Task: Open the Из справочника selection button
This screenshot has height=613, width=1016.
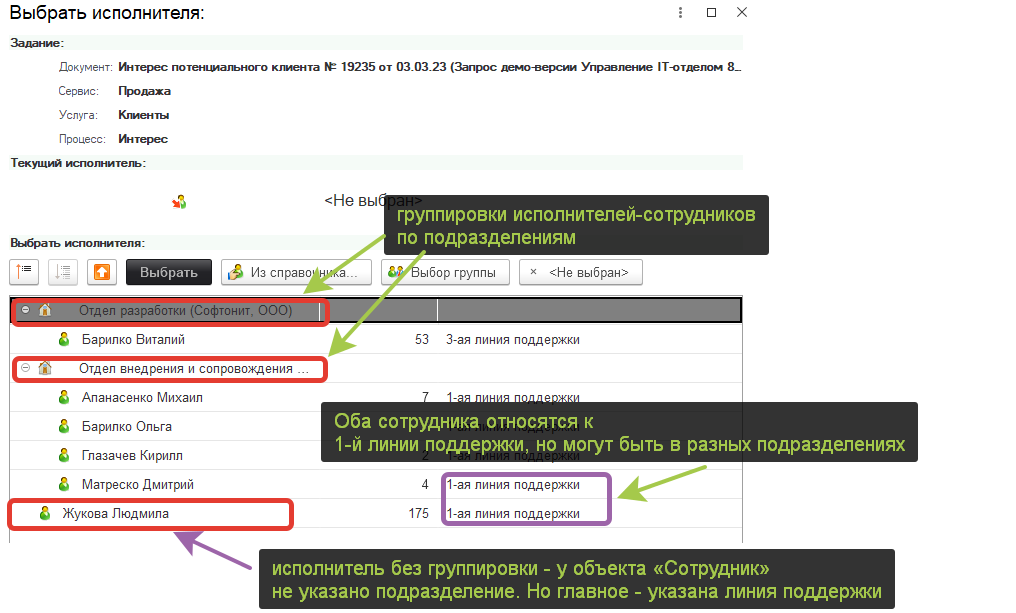Action: [x=296, y=272]
